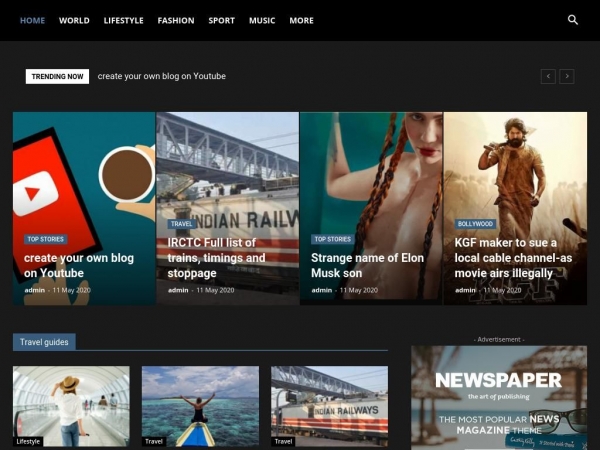Click Travel label on Indian Railways thumbnail
Image resolution: width=600 pixels, height=450 pixels.
pos(283,441)
